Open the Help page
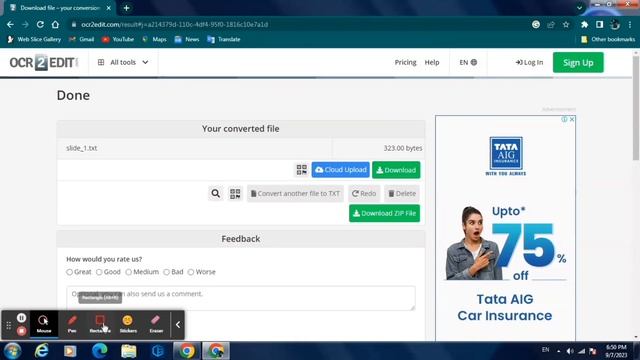This screenshot has width=640, height=360. coord(432,62)
